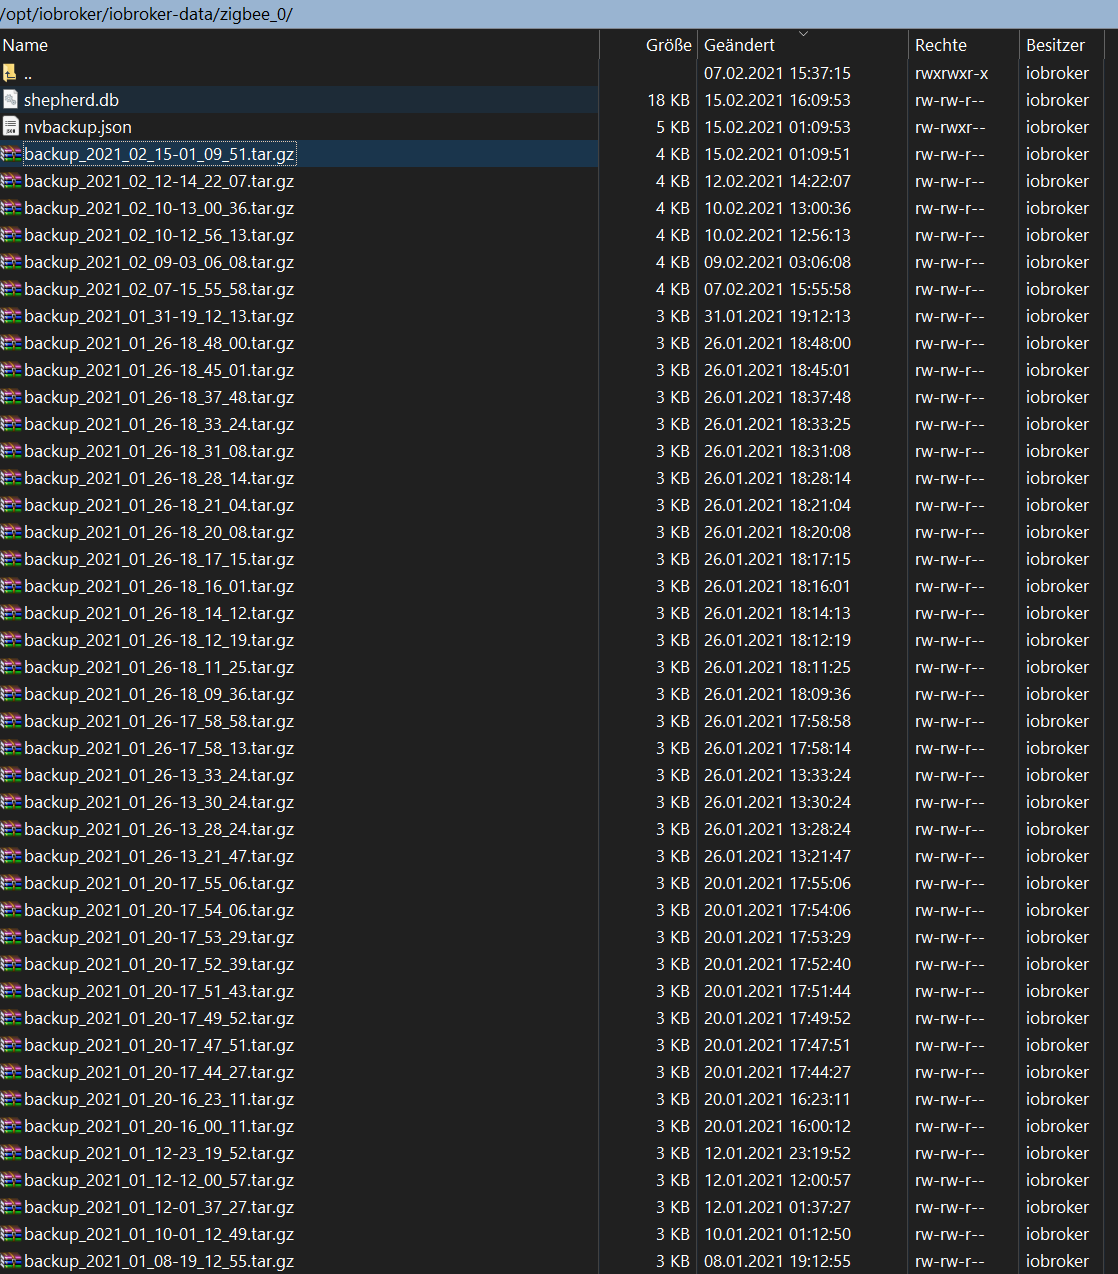Select file name backup_2021_01_08-19_12_55.tar.gz
This screenshot has height=1274, width=1118.
[x=159, y=1261]
